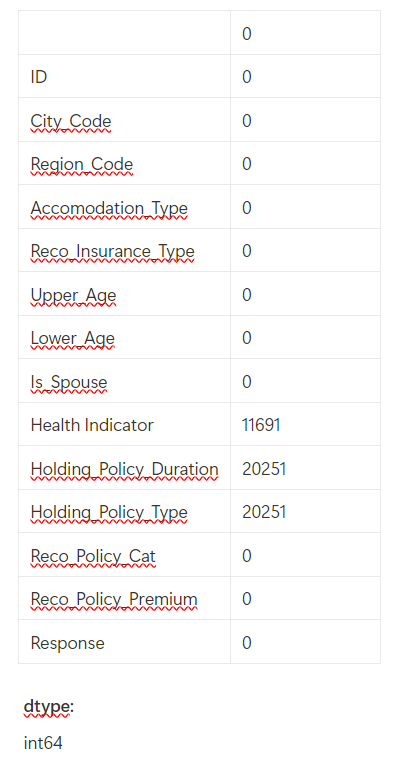Click the Lower_Age label
This screenshot has height=762, width=397.
pos(73,338)
